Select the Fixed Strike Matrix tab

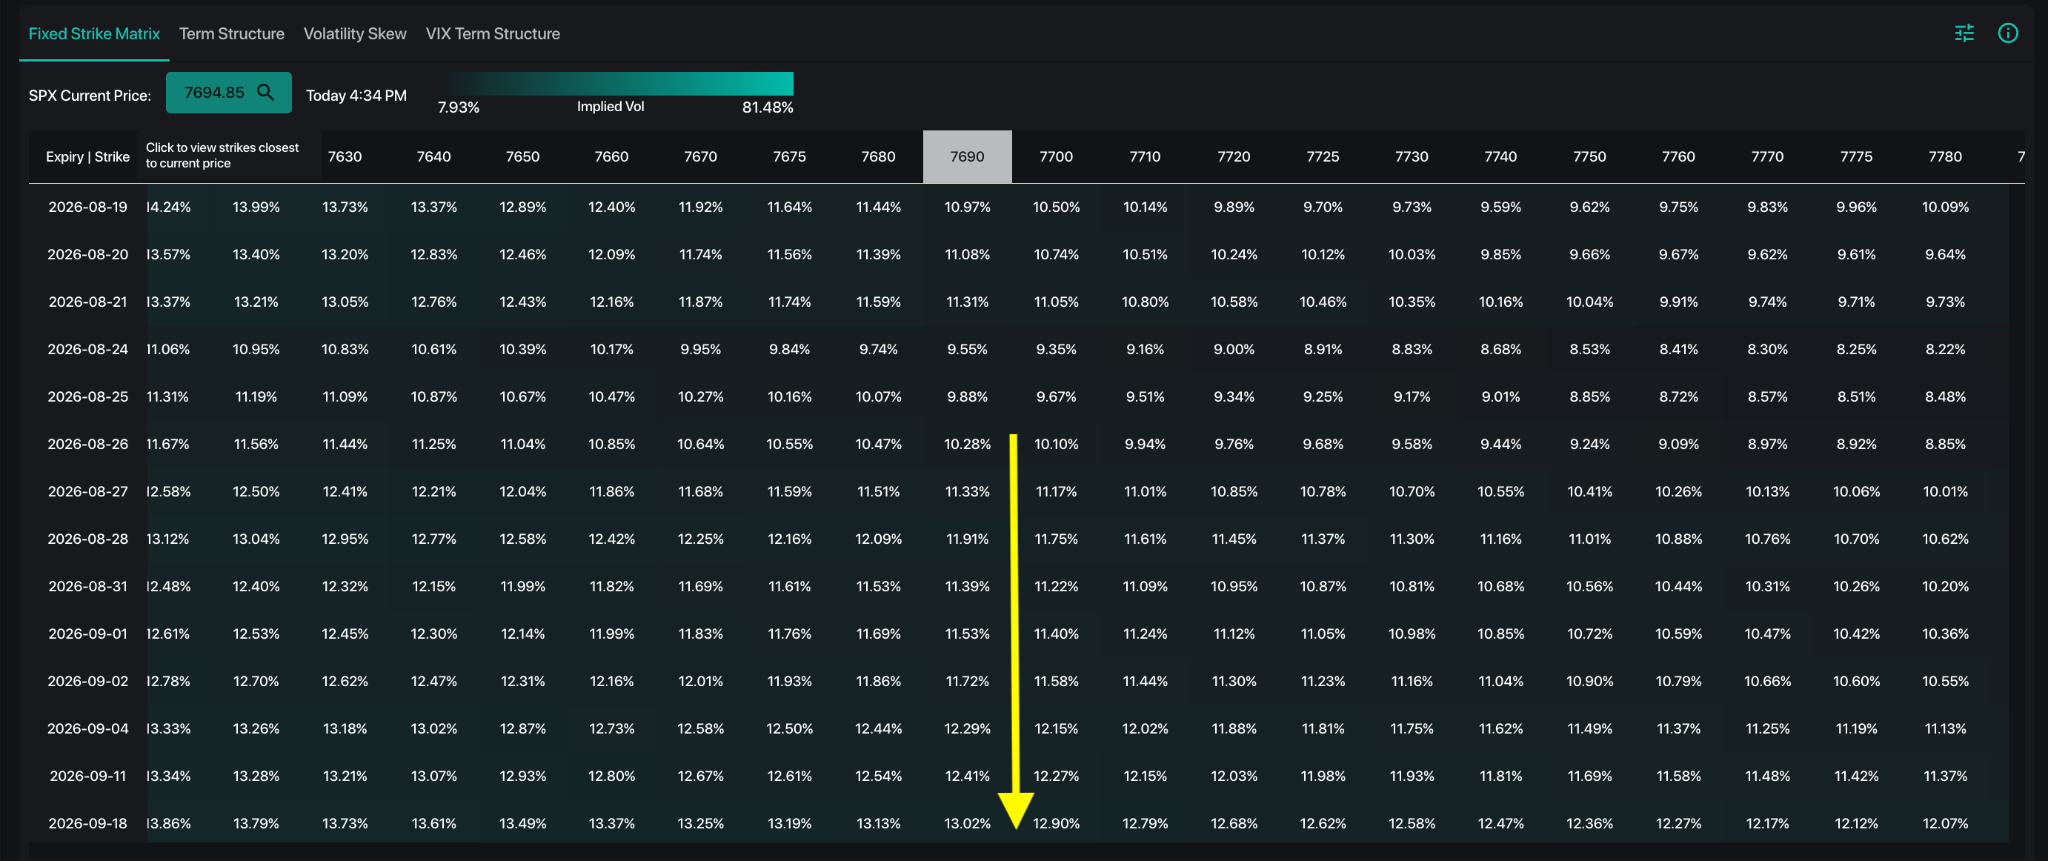click(x=94, y=33)
